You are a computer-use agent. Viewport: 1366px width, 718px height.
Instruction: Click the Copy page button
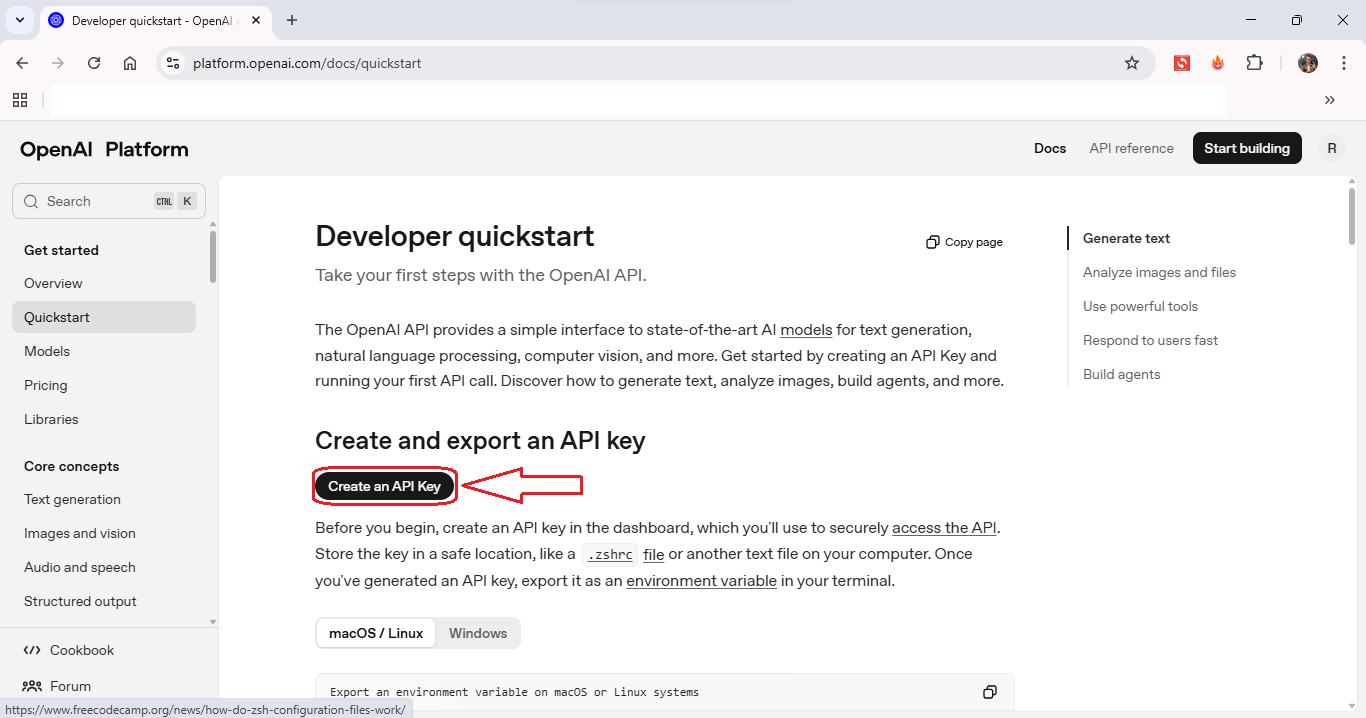tap(964, 242)
